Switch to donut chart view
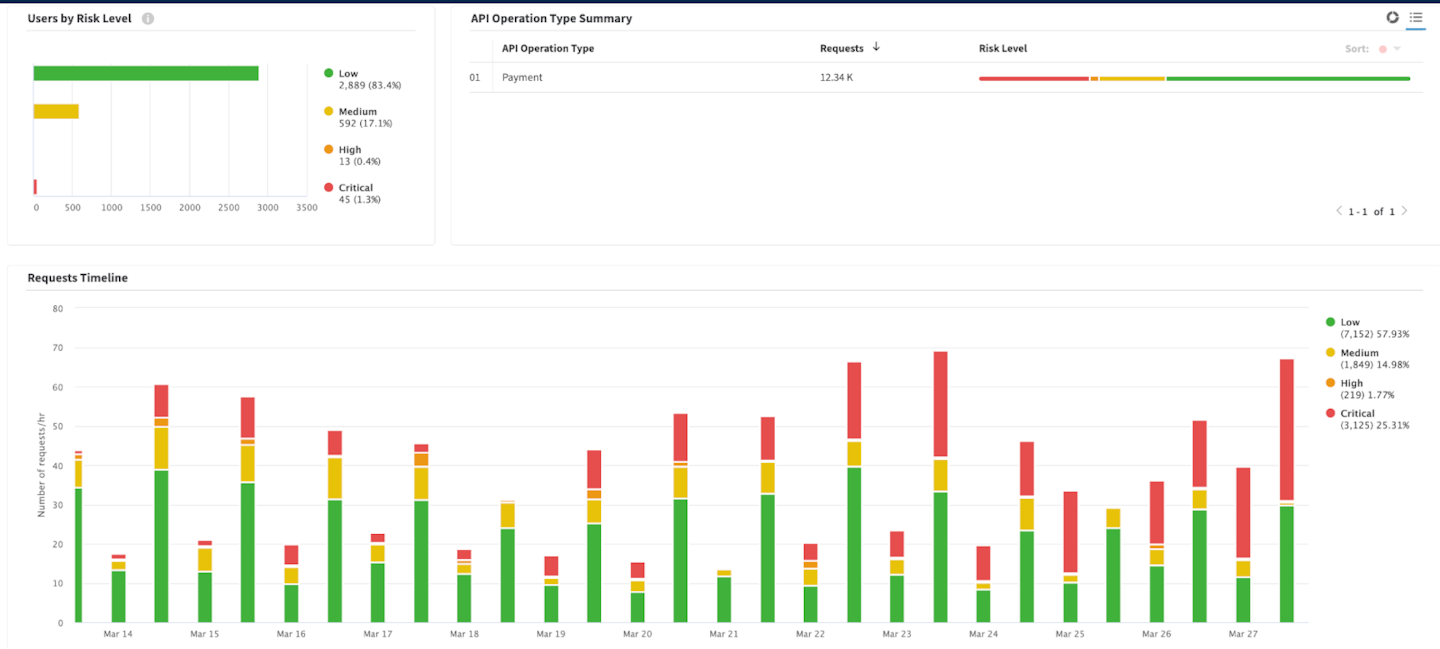 coord(1392,18)
